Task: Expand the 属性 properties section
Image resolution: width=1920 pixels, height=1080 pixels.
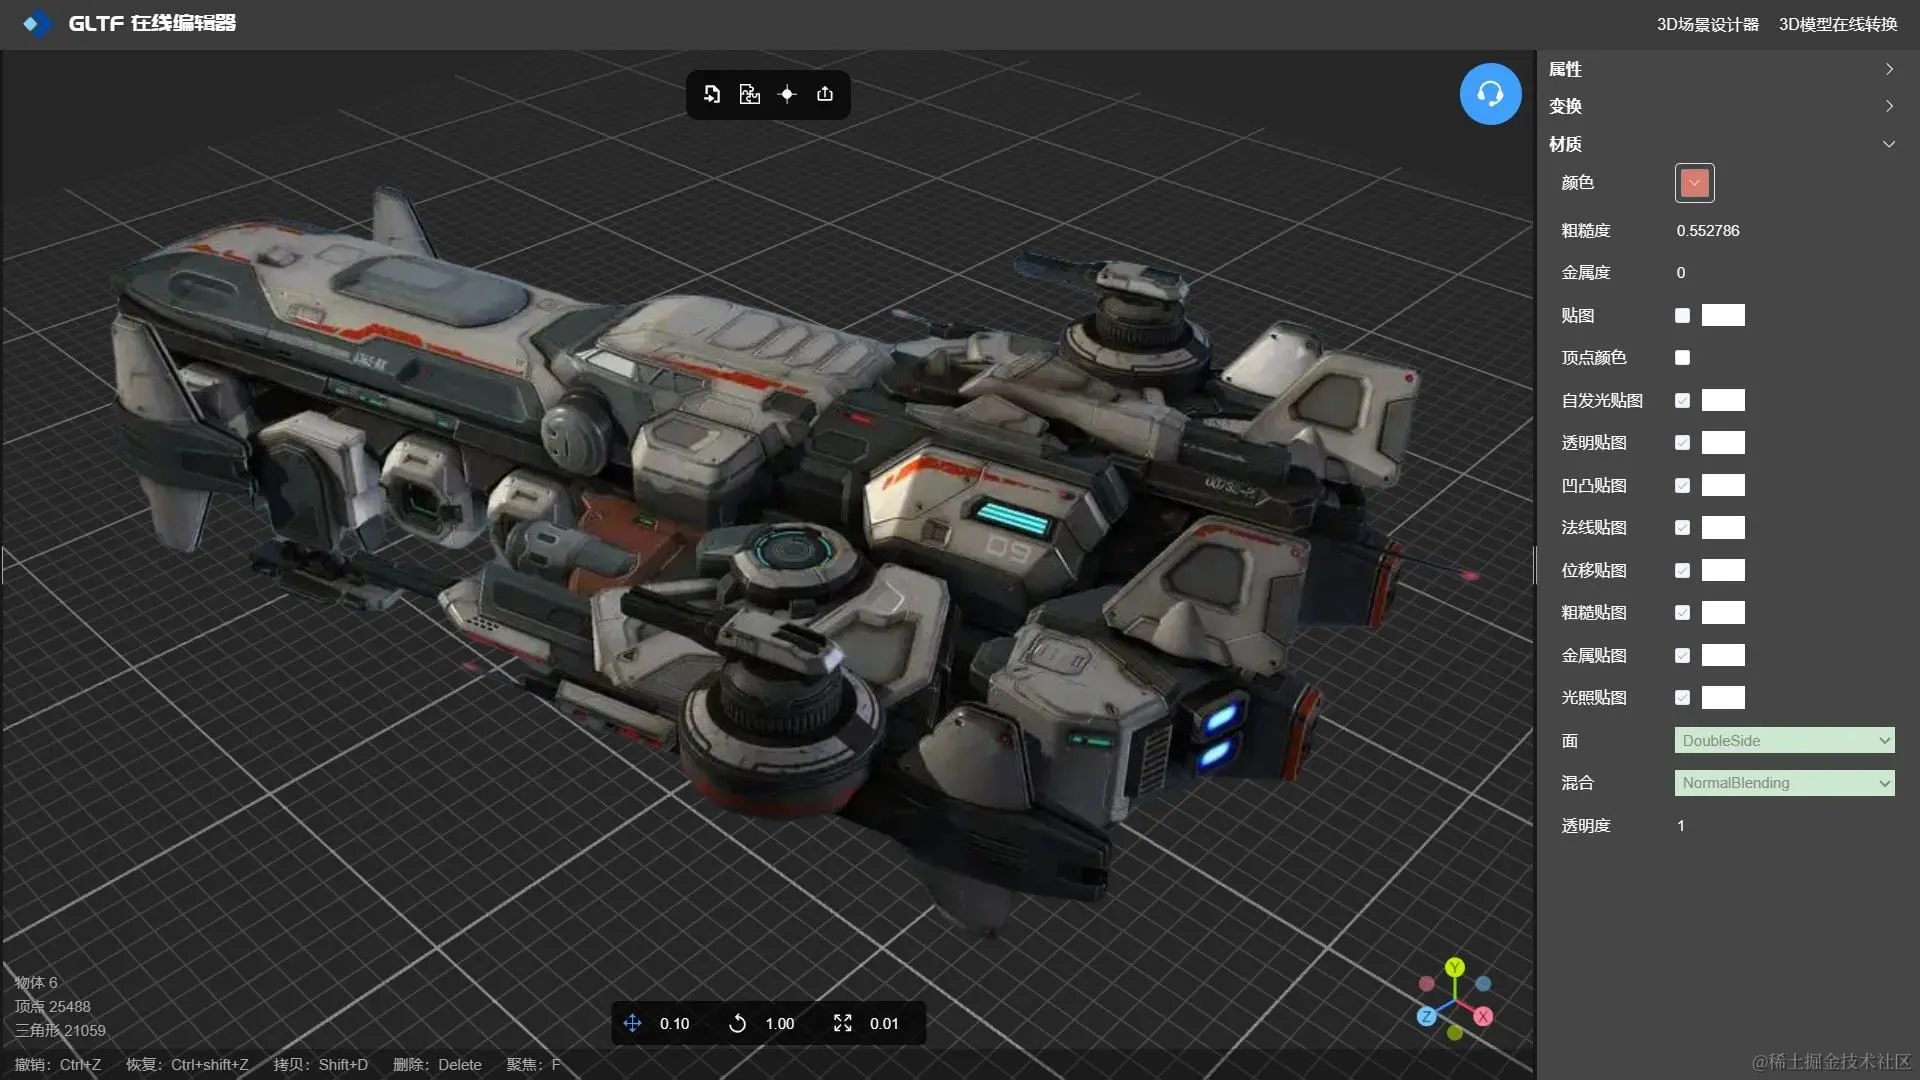Action: pos(1720,69)
